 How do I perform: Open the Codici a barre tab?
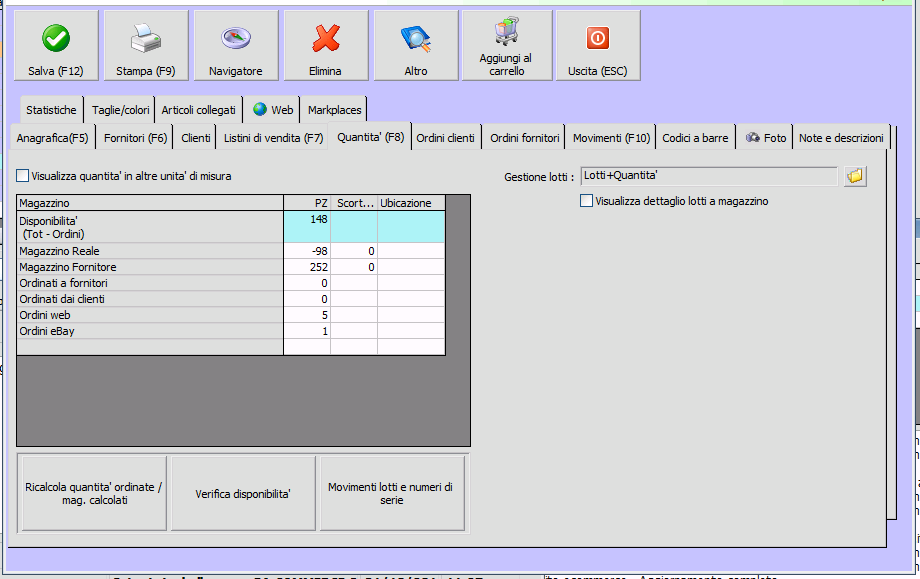[x=695, y=138]
